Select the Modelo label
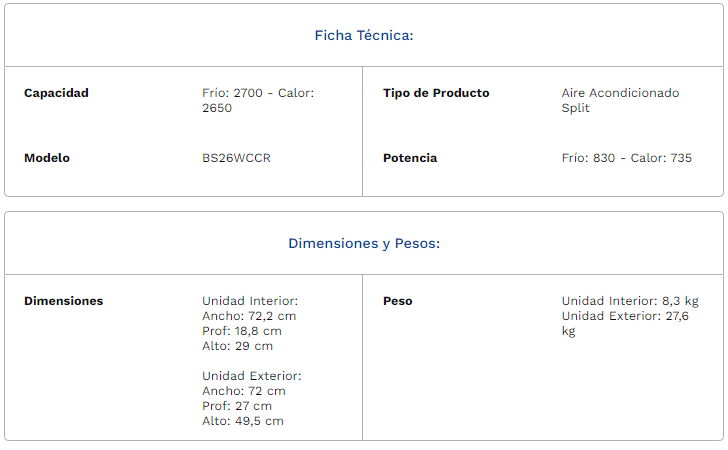Image resolution: width=728 pixels, height=450 pixels. (47, 158)
